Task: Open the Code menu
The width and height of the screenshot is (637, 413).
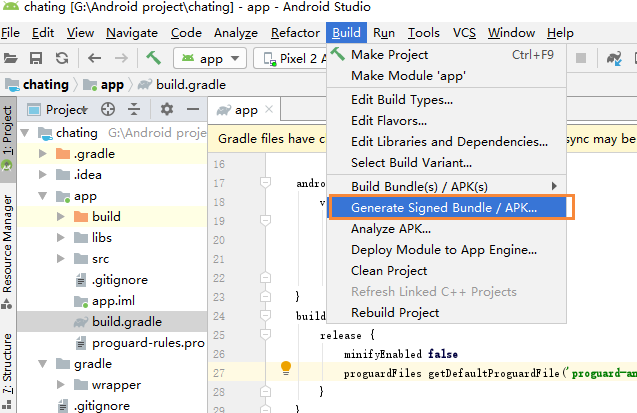Action: 186,32
